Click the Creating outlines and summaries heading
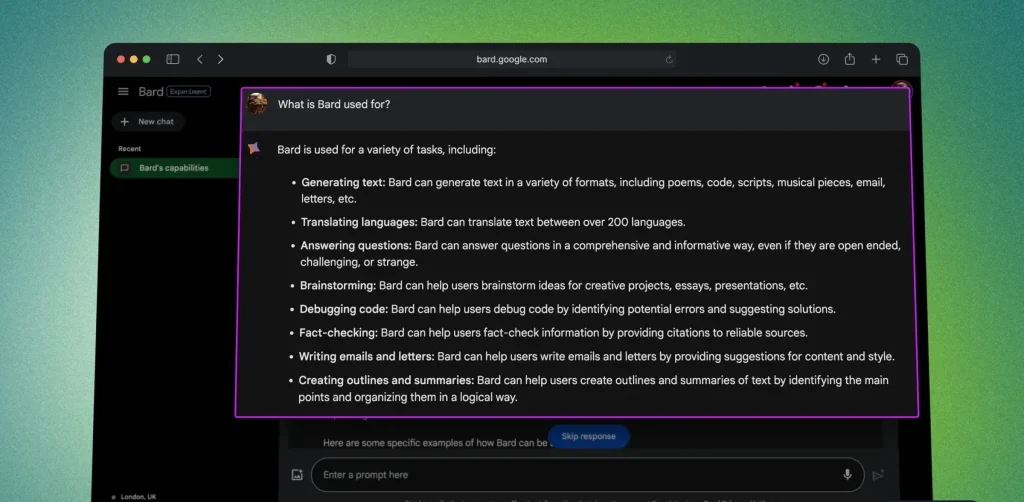Screen dimensions: 1024x502 point(387,380)
